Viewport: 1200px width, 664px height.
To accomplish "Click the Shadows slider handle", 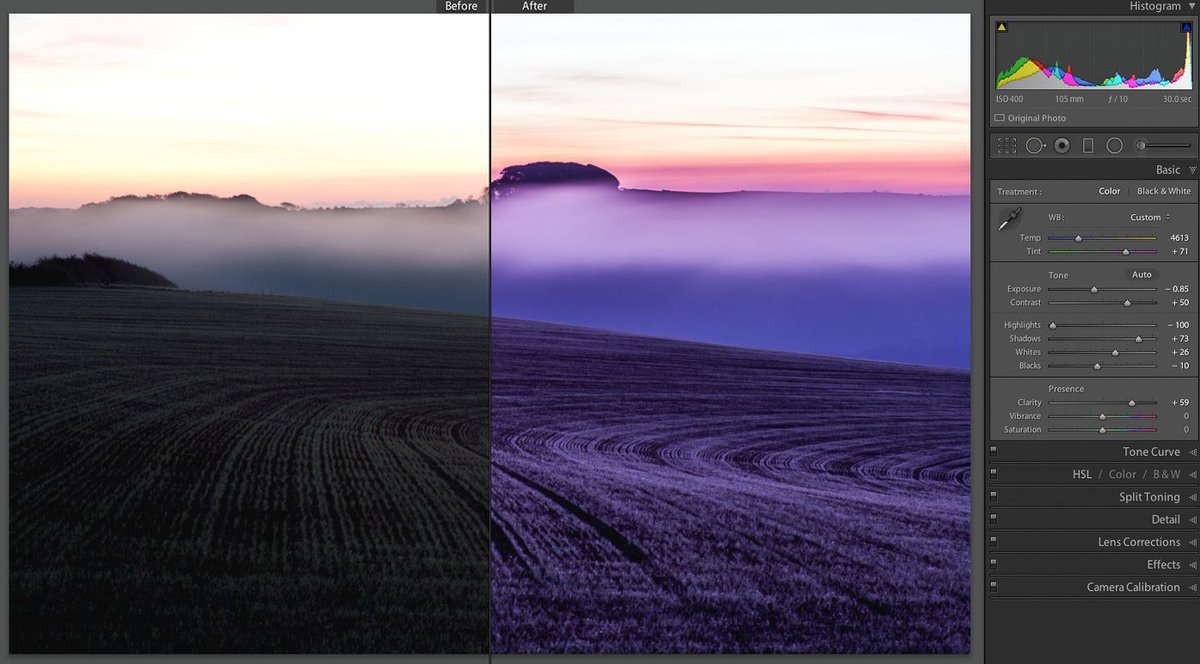I will [x=1138, y=339].
